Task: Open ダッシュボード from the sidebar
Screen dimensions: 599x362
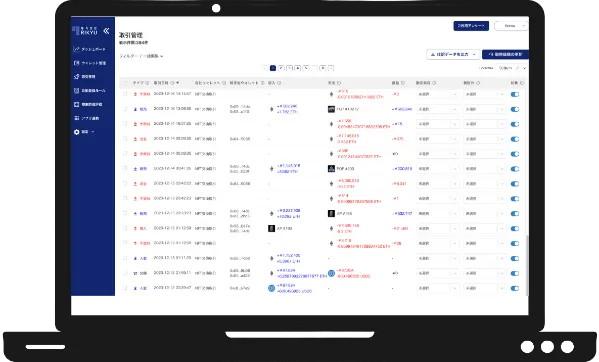Action: click(89, 49)
